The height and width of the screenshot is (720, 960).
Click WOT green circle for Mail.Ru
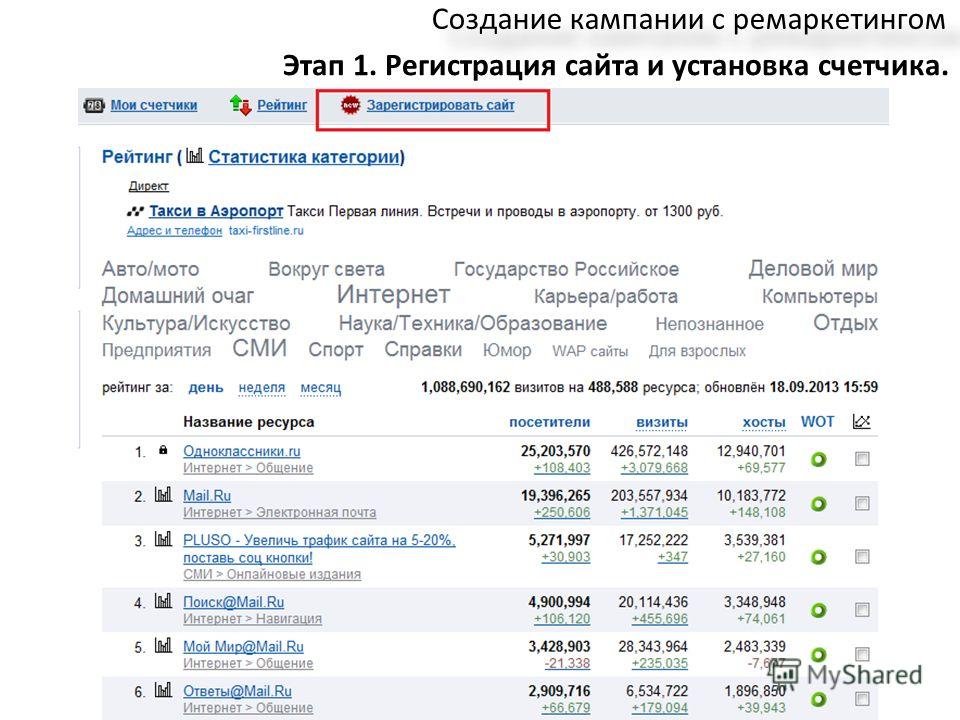819,504
